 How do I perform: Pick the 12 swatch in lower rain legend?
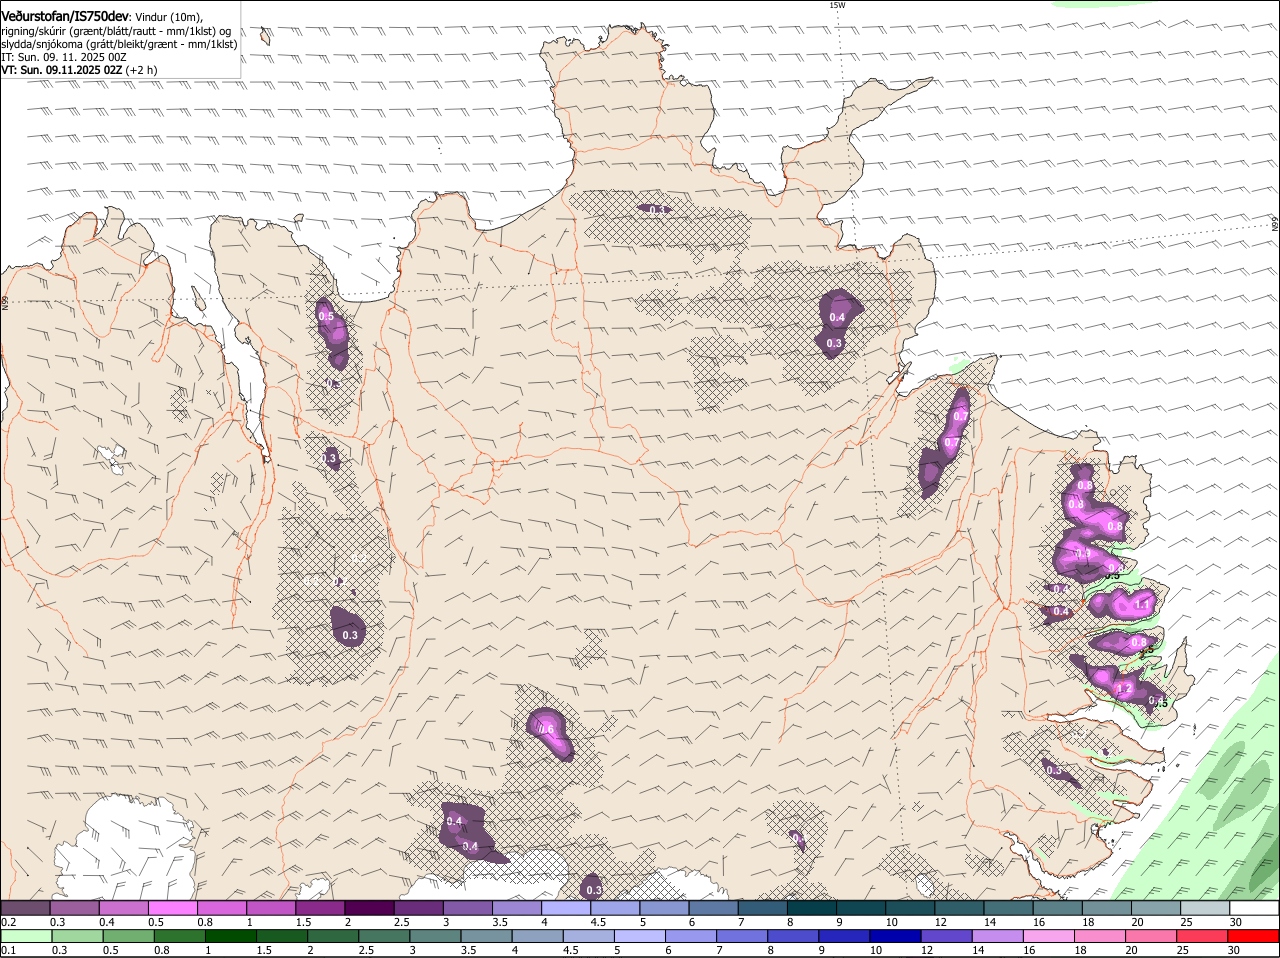946,937
